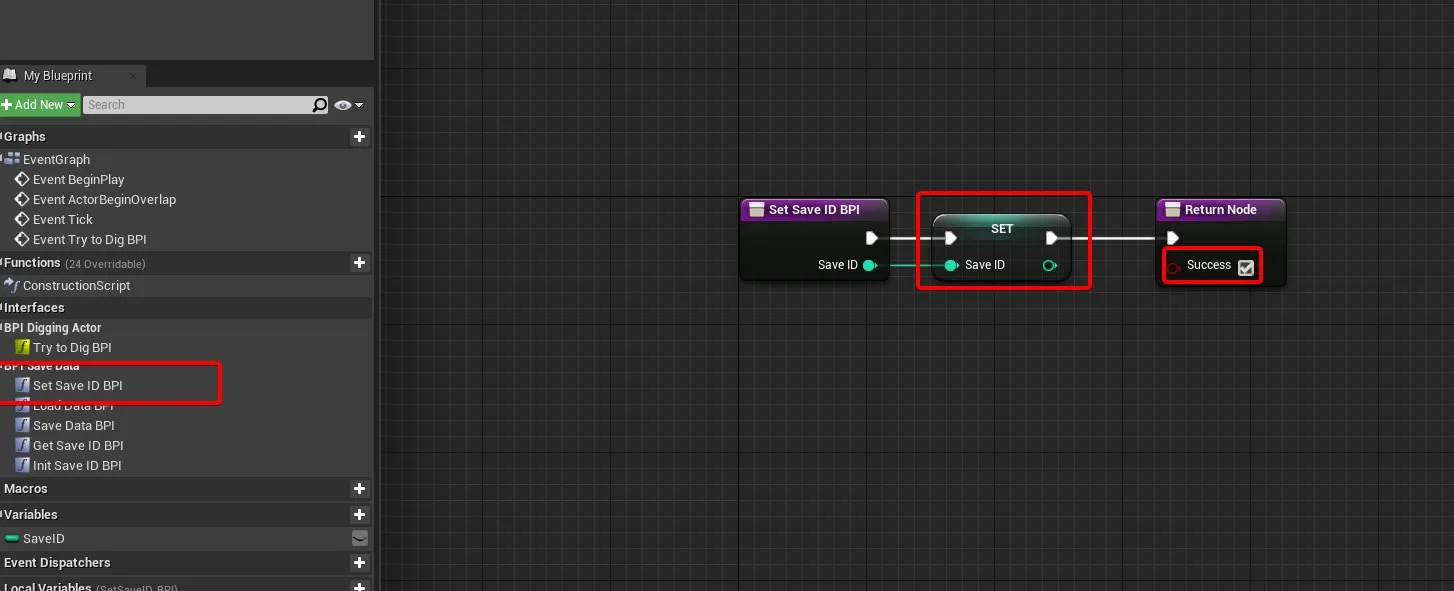Check the Success checkbox on Return Node
Image resolution: width=1454 pixels, height=591 pixels.
[1245, 267]
